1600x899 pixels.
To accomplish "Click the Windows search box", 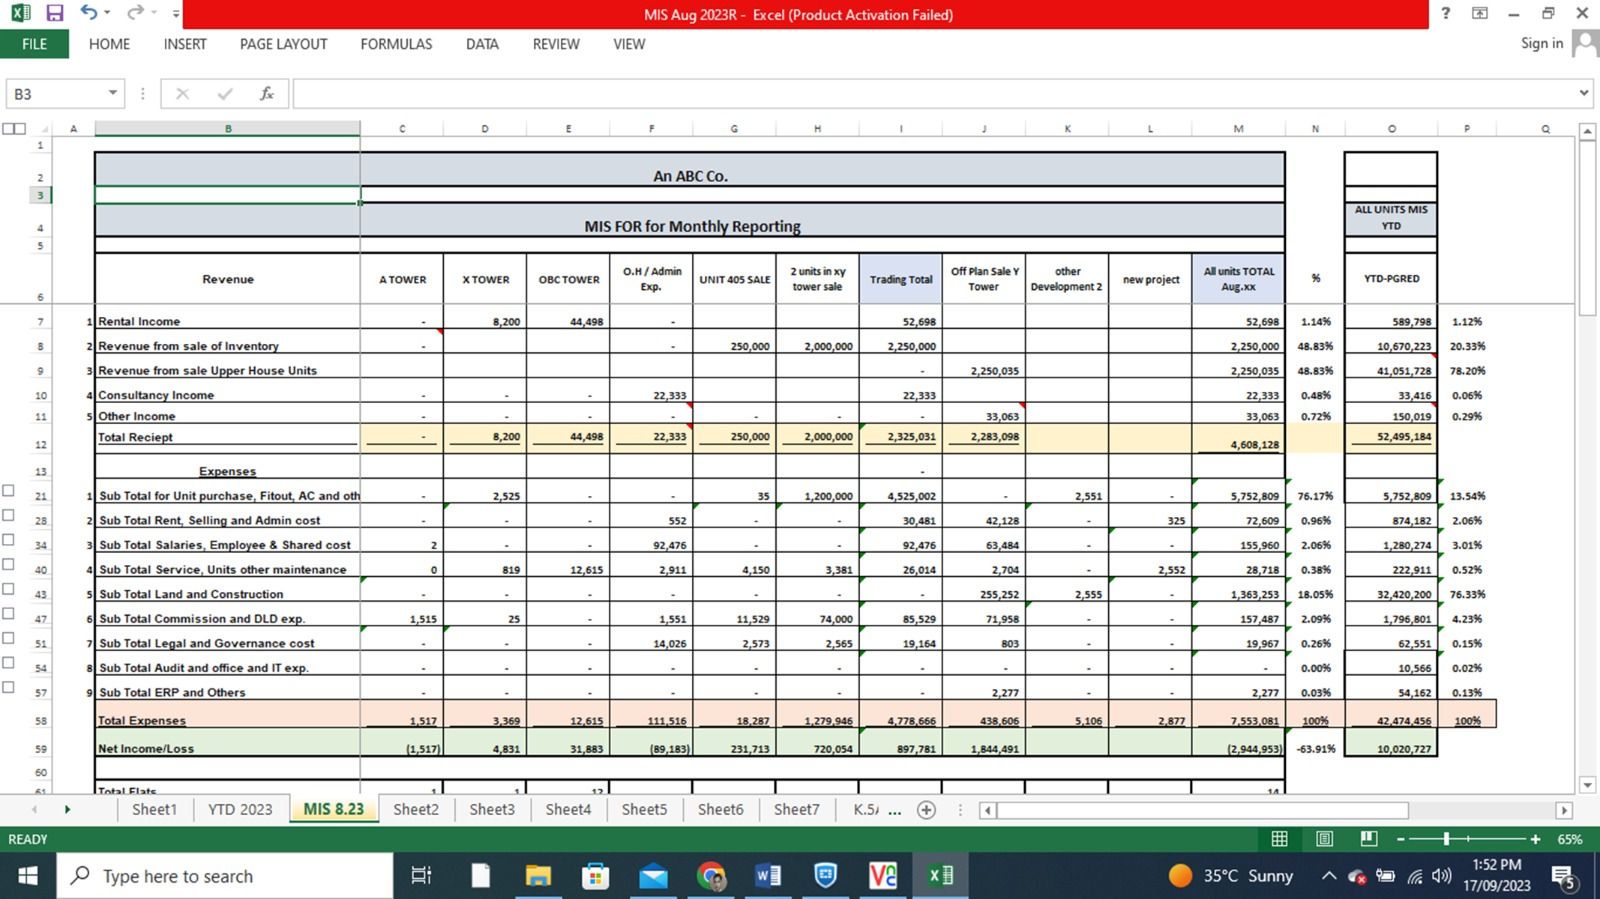I will tap(225, 876).
